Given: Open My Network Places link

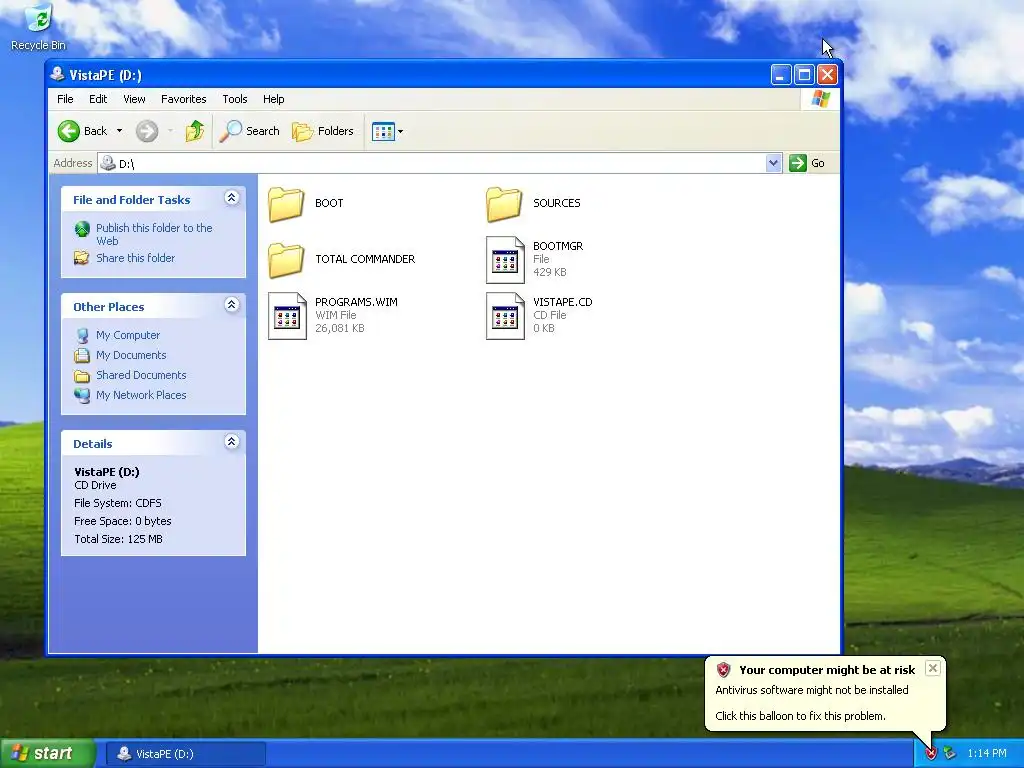Looking at the screenshot, I should (x=141, y=395).
